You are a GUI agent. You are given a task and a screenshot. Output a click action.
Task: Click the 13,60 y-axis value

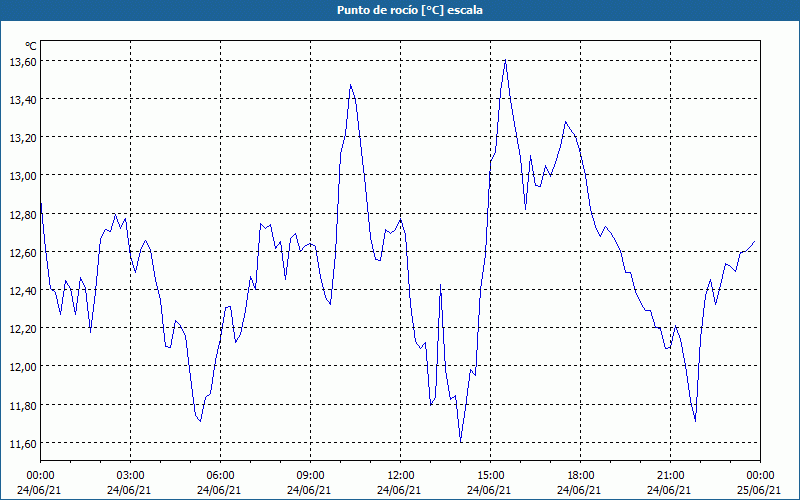23,61
